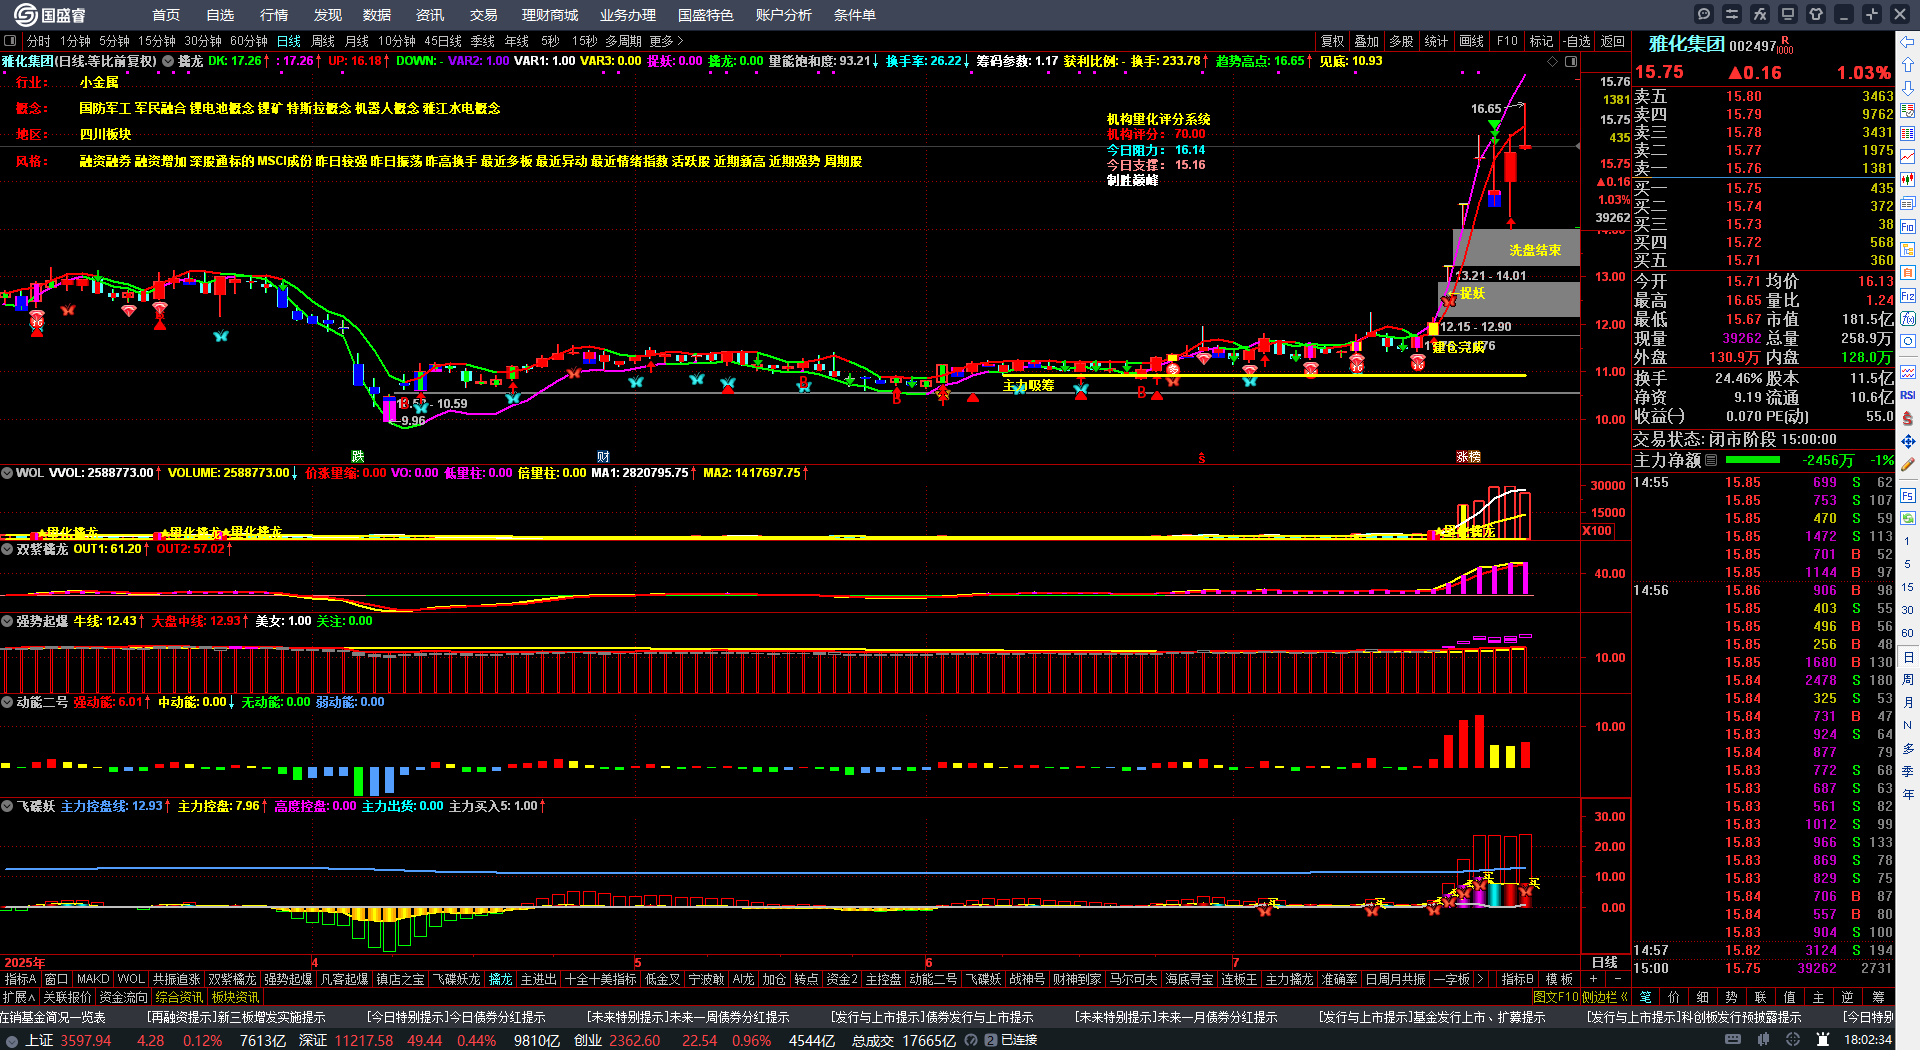Select the pencil drawing tool icon
Screen dimensions: 1920x1050
point(1908,465)
